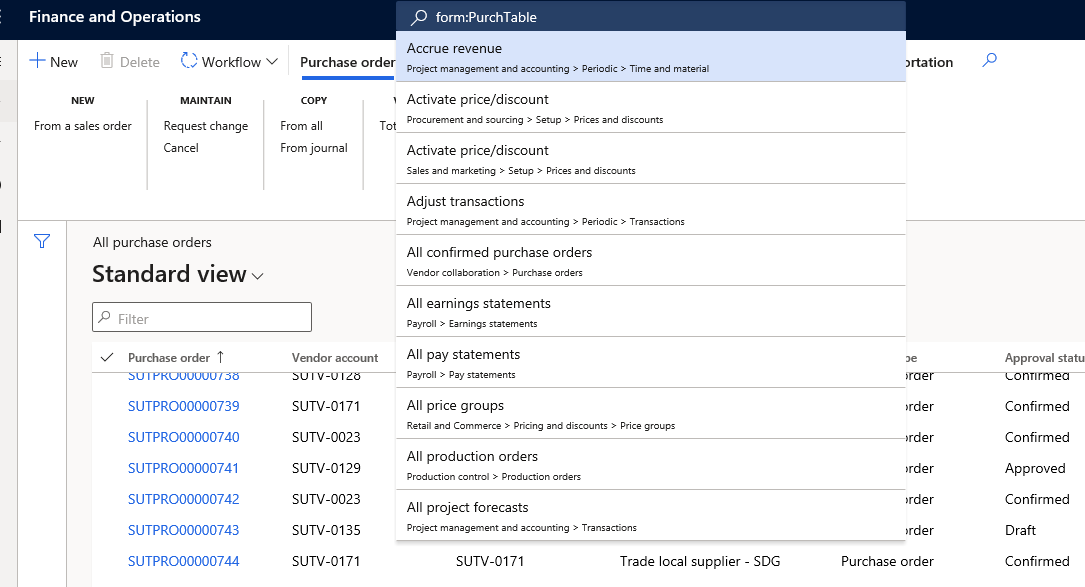Open purchase order SUTPRO00000738

coord(182,376)
